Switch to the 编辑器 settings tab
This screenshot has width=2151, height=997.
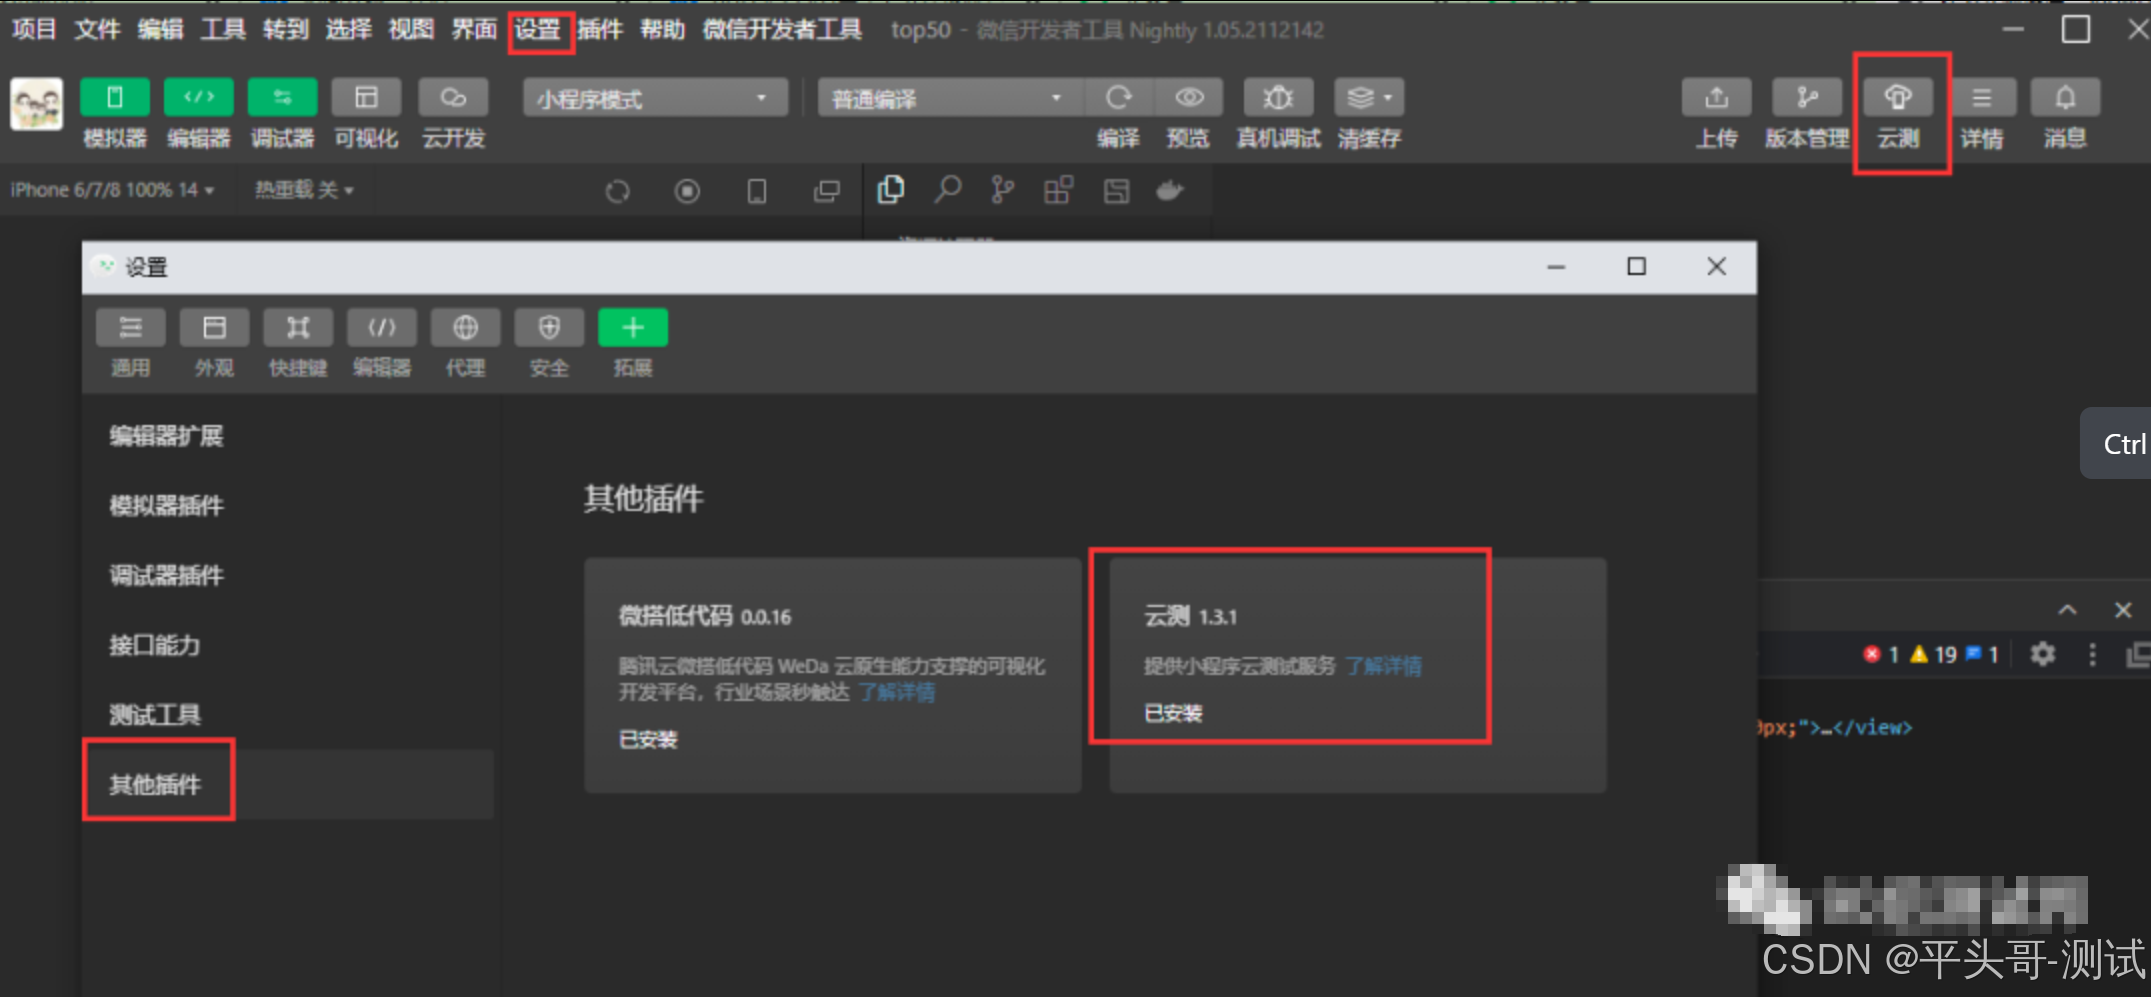click(382, 328)
